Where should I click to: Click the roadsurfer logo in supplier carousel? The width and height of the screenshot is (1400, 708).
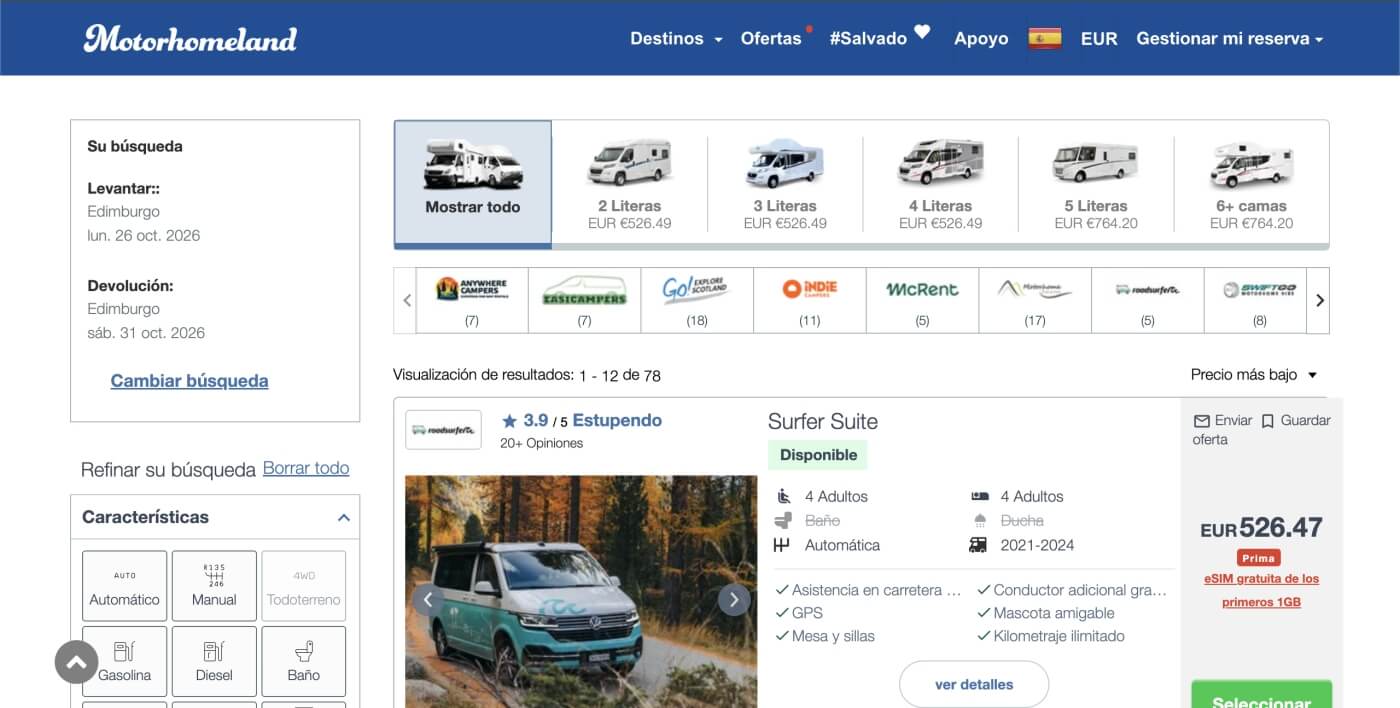coord(1147,290)
